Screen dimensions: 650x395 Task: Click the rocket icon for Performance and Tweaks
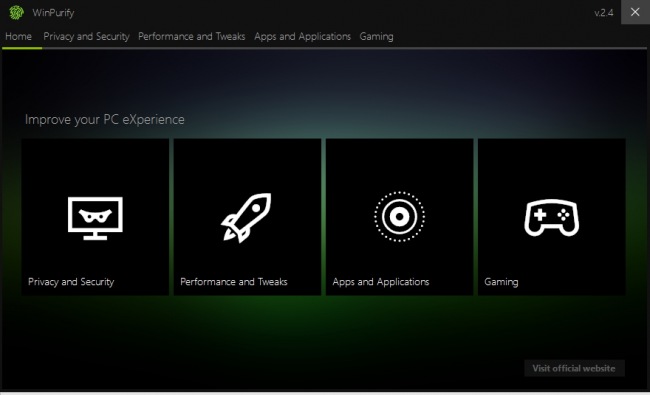tap(246, 217)
